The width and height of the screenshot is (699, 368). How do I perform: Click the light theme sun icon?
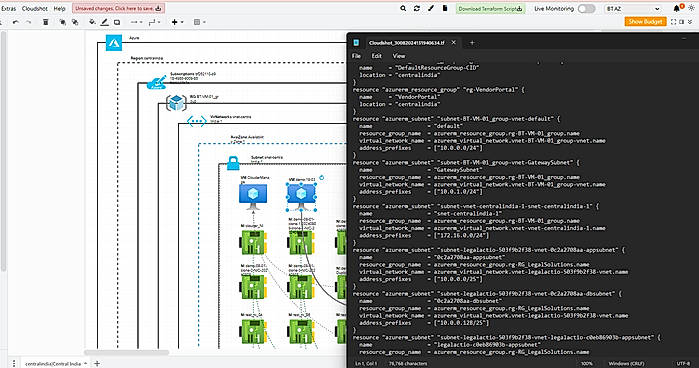coord(691,8)
